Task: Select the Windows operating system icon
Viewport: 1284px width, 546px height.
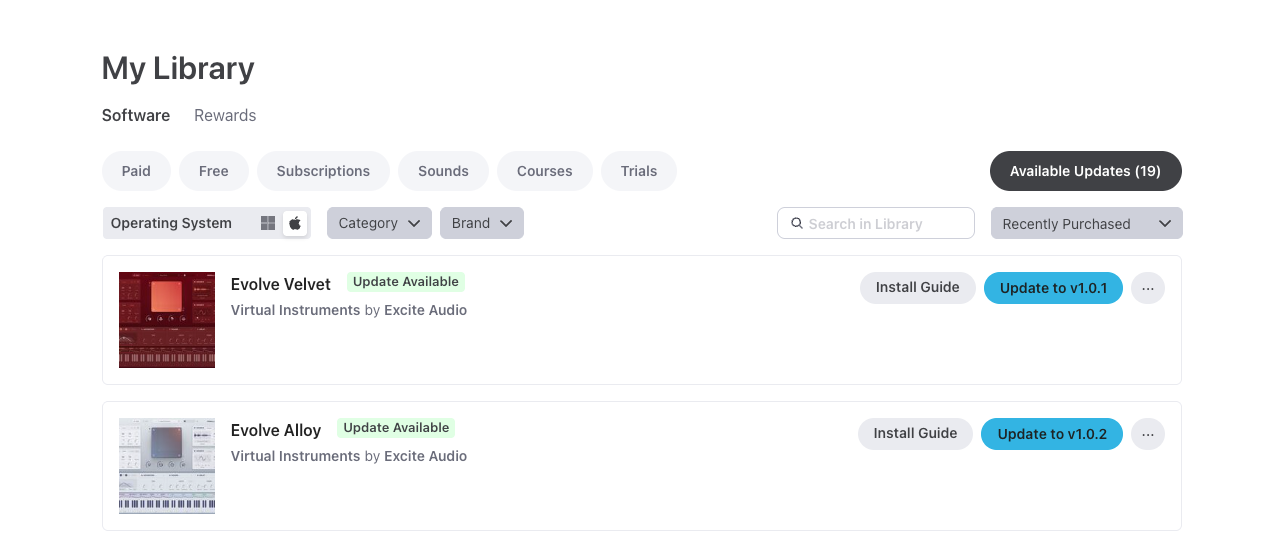Action: pyautogui.click(x=268, y=223)
